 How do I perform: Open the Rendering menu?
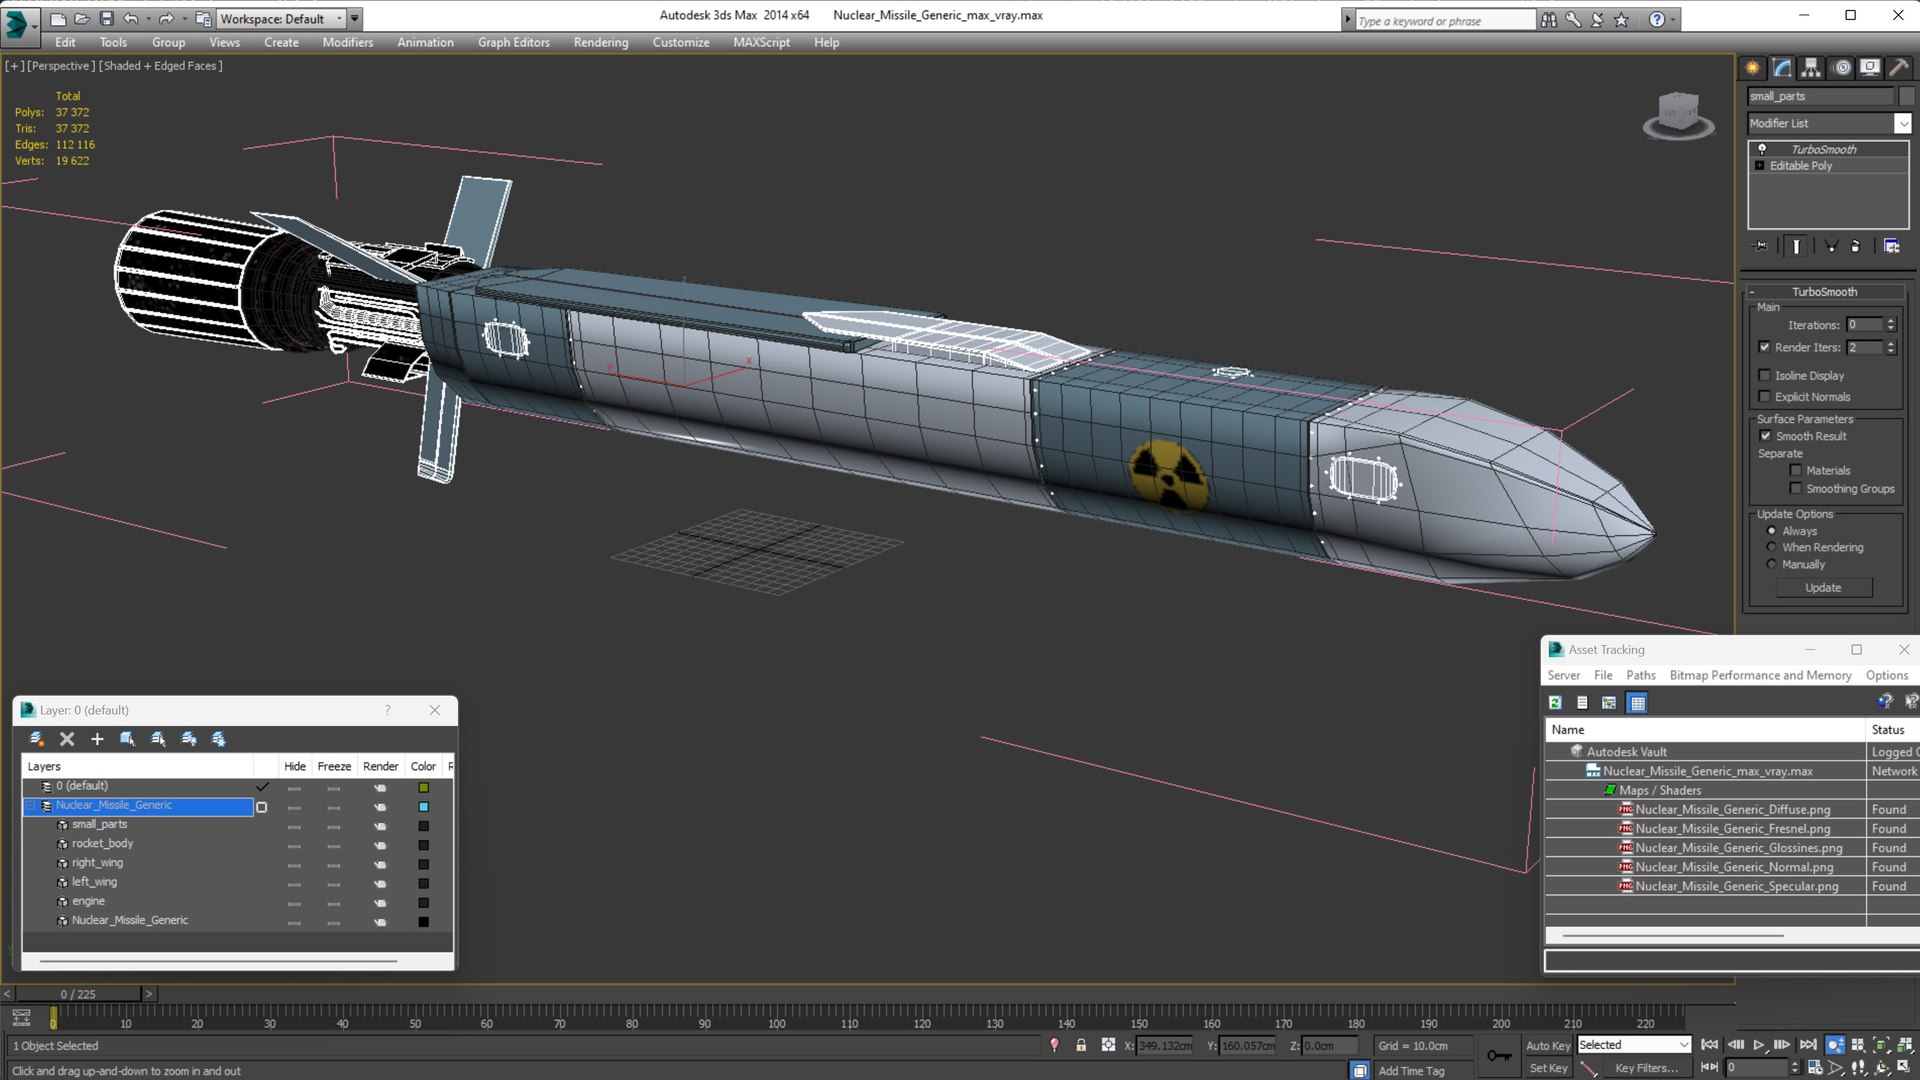pyautogui.click(x=601, y=42)
